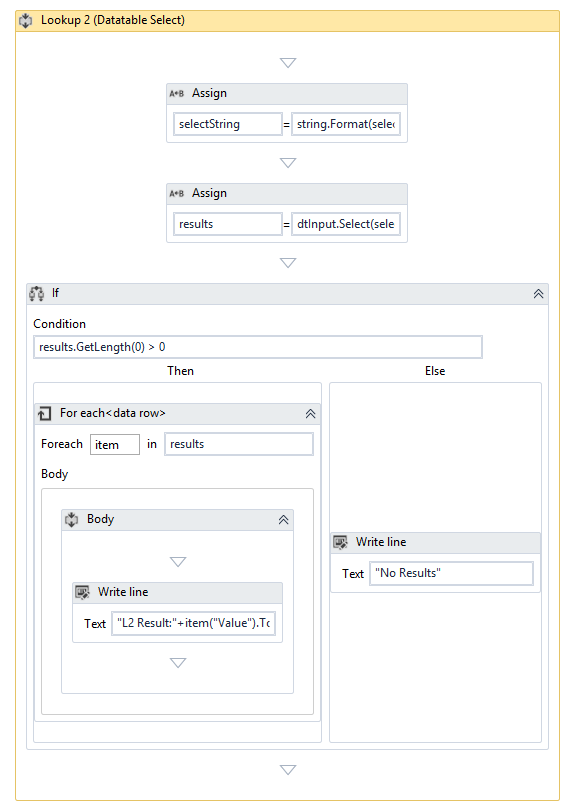Collapse the If activity
The image size is (565, 810).
coord(538,294)
